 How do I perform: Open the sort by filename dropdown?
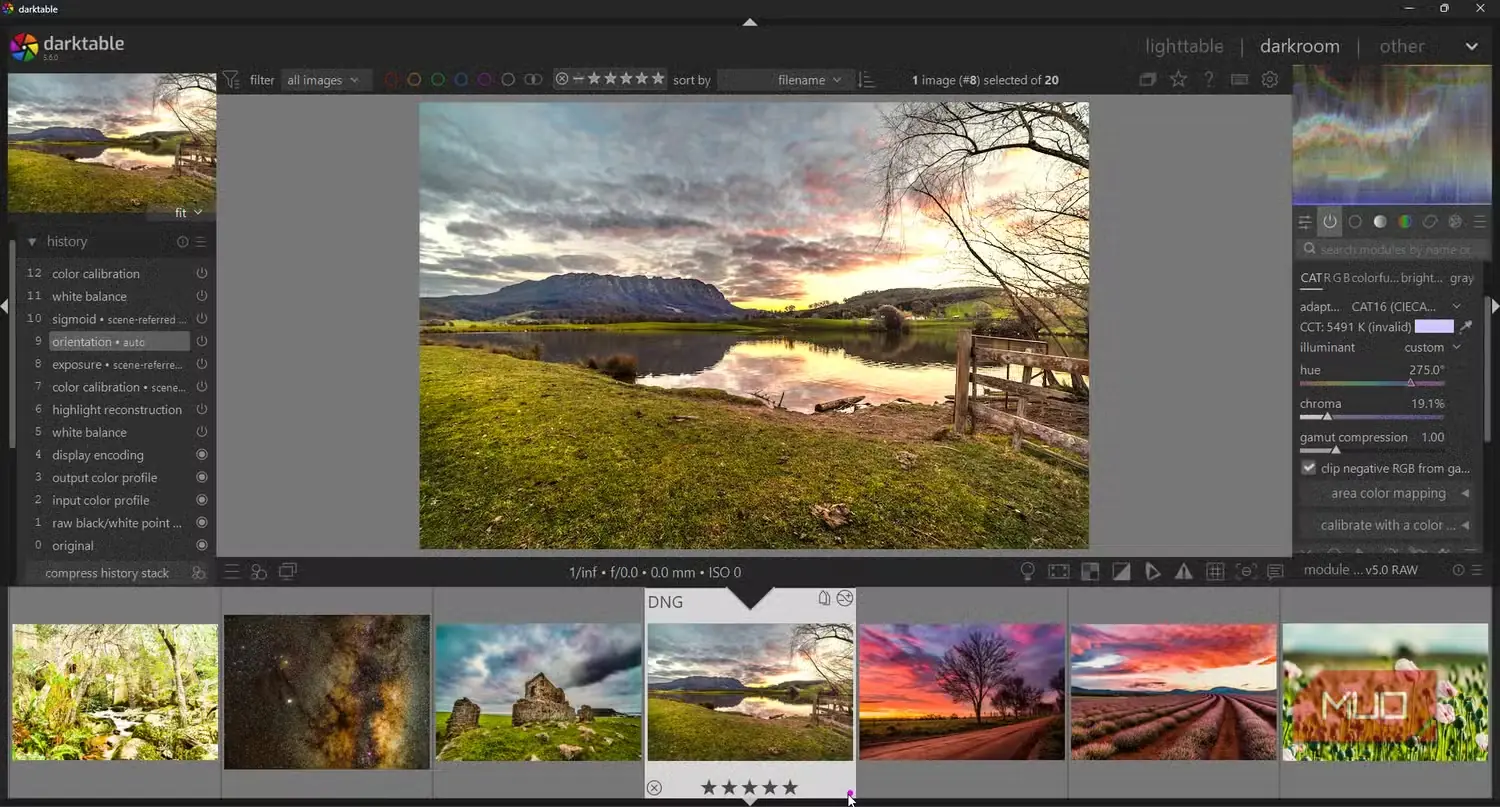tap(786, 80)
